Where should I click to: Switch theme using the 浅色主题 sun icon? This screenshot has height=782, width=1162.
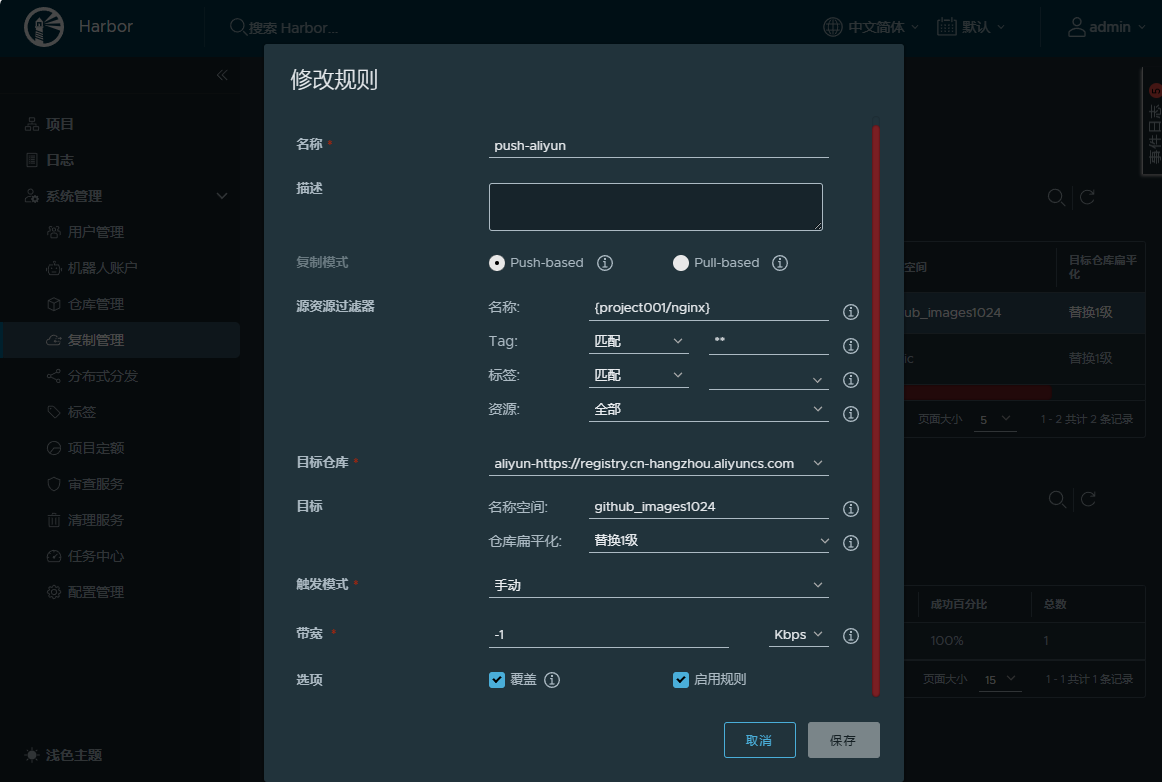32,755
